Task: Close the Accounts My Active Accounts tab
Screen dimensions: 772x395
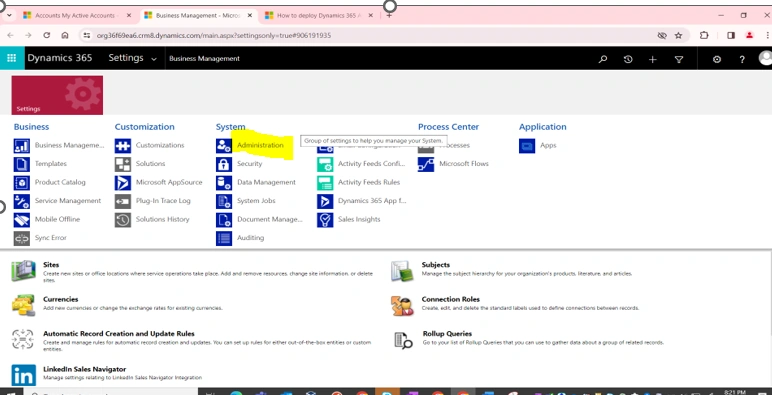Action: coord(129,16)
